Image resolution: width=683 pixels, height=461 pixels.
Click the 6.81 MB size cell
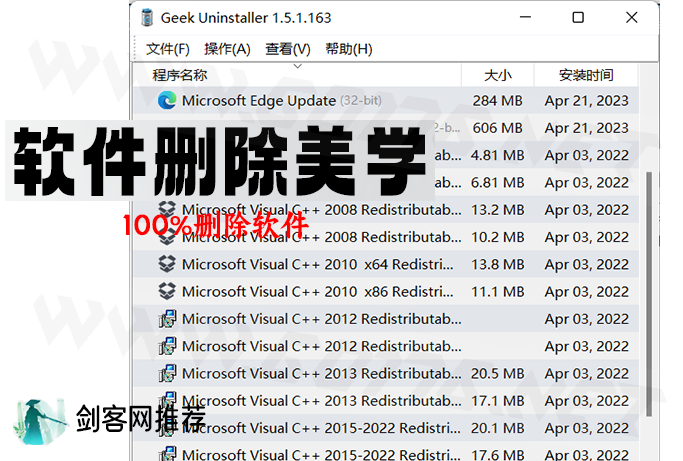click(x=497, y=182)
